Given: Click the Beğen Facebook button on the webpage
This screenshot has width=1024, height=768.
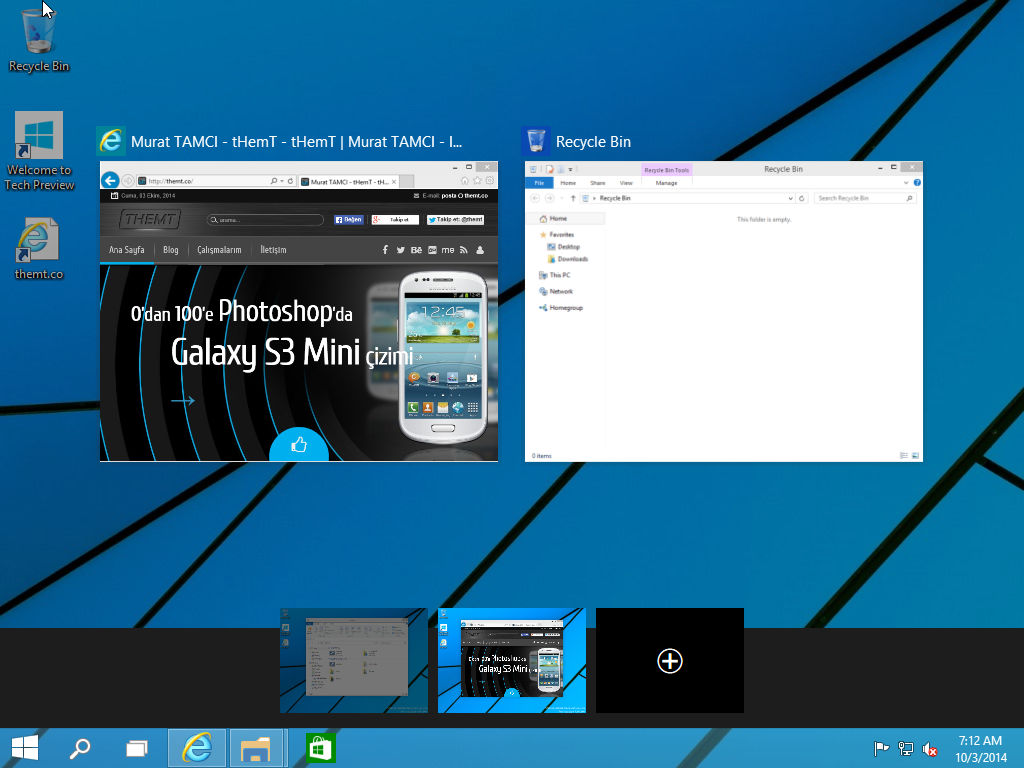Looking at the screenshot, I should click(350, 220).
